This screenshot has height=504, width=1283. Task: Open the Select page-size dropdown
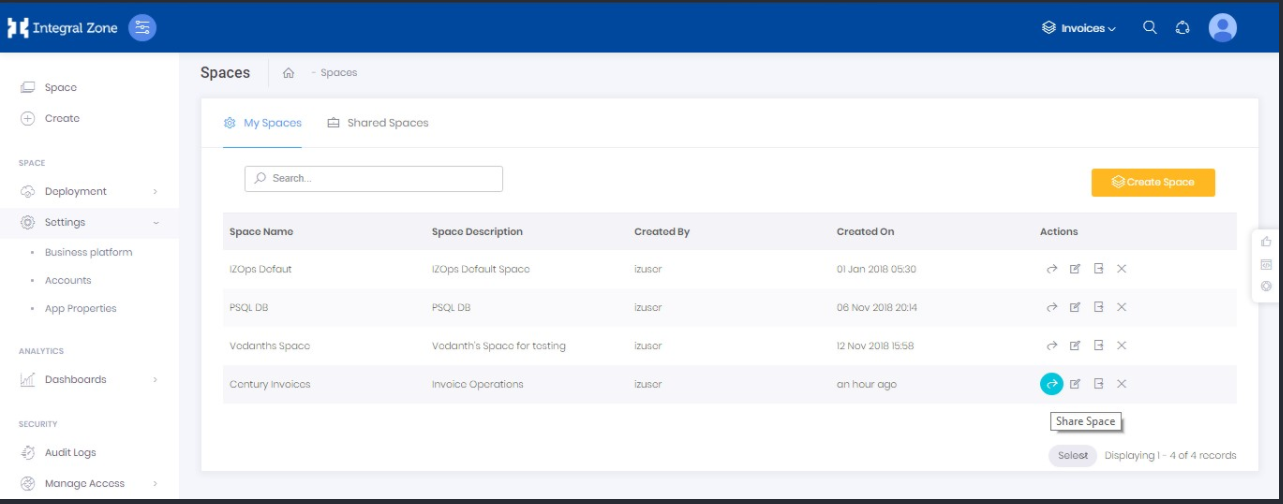1073,455
